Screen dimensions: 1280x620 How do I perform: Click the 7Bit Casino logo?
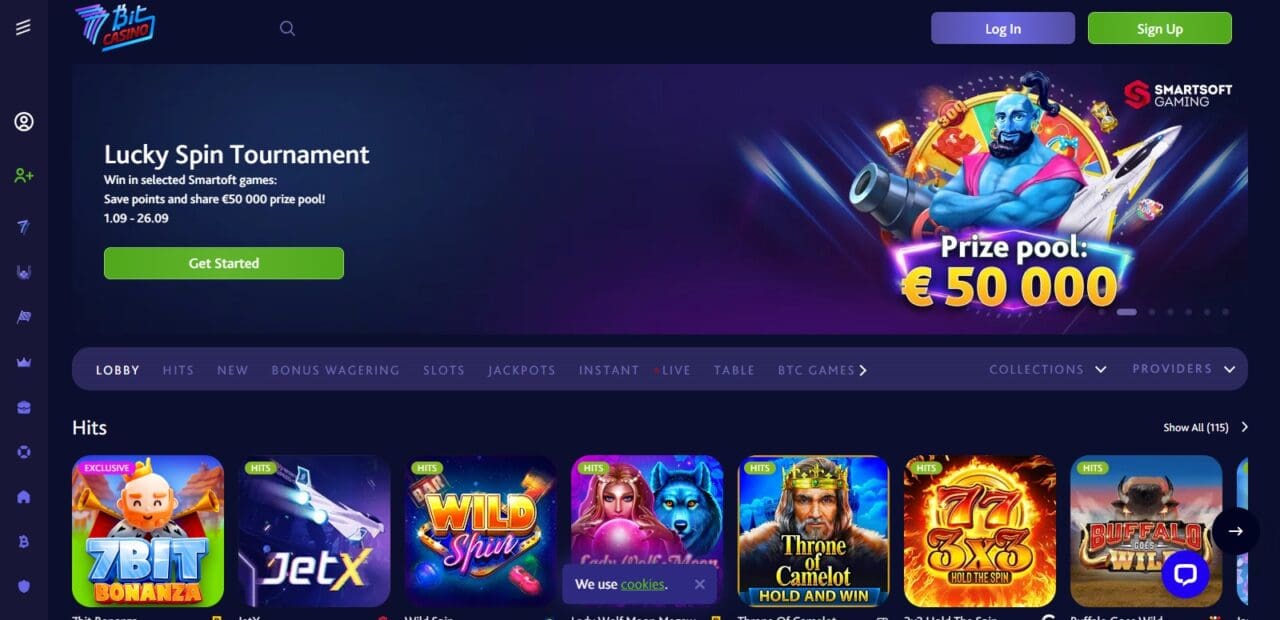coord(115,27)
